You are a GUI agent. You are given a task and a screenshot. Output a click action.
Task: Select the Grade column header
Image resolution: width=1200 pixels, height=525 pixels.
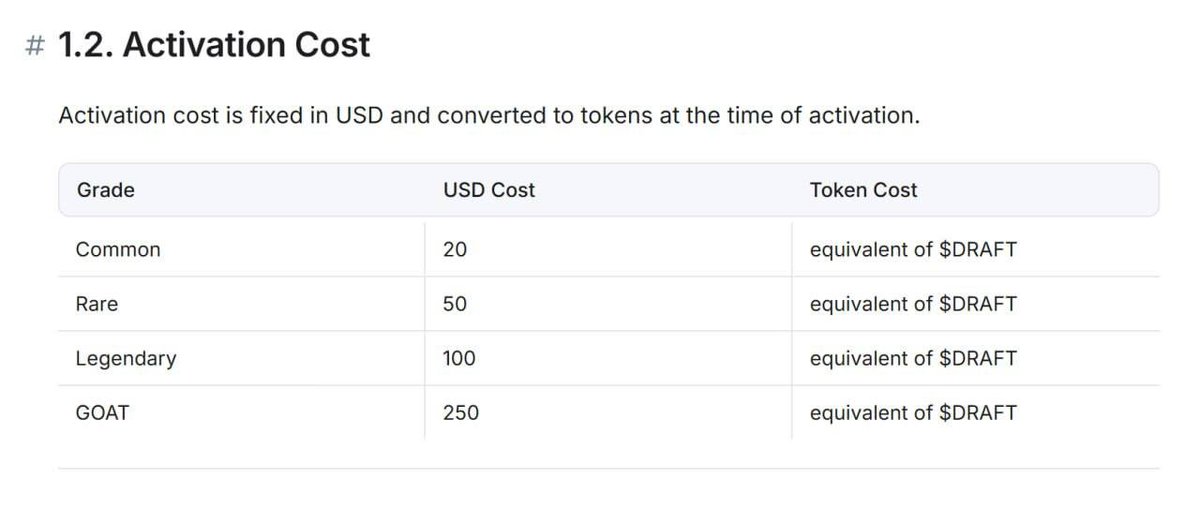click(105, 190)
